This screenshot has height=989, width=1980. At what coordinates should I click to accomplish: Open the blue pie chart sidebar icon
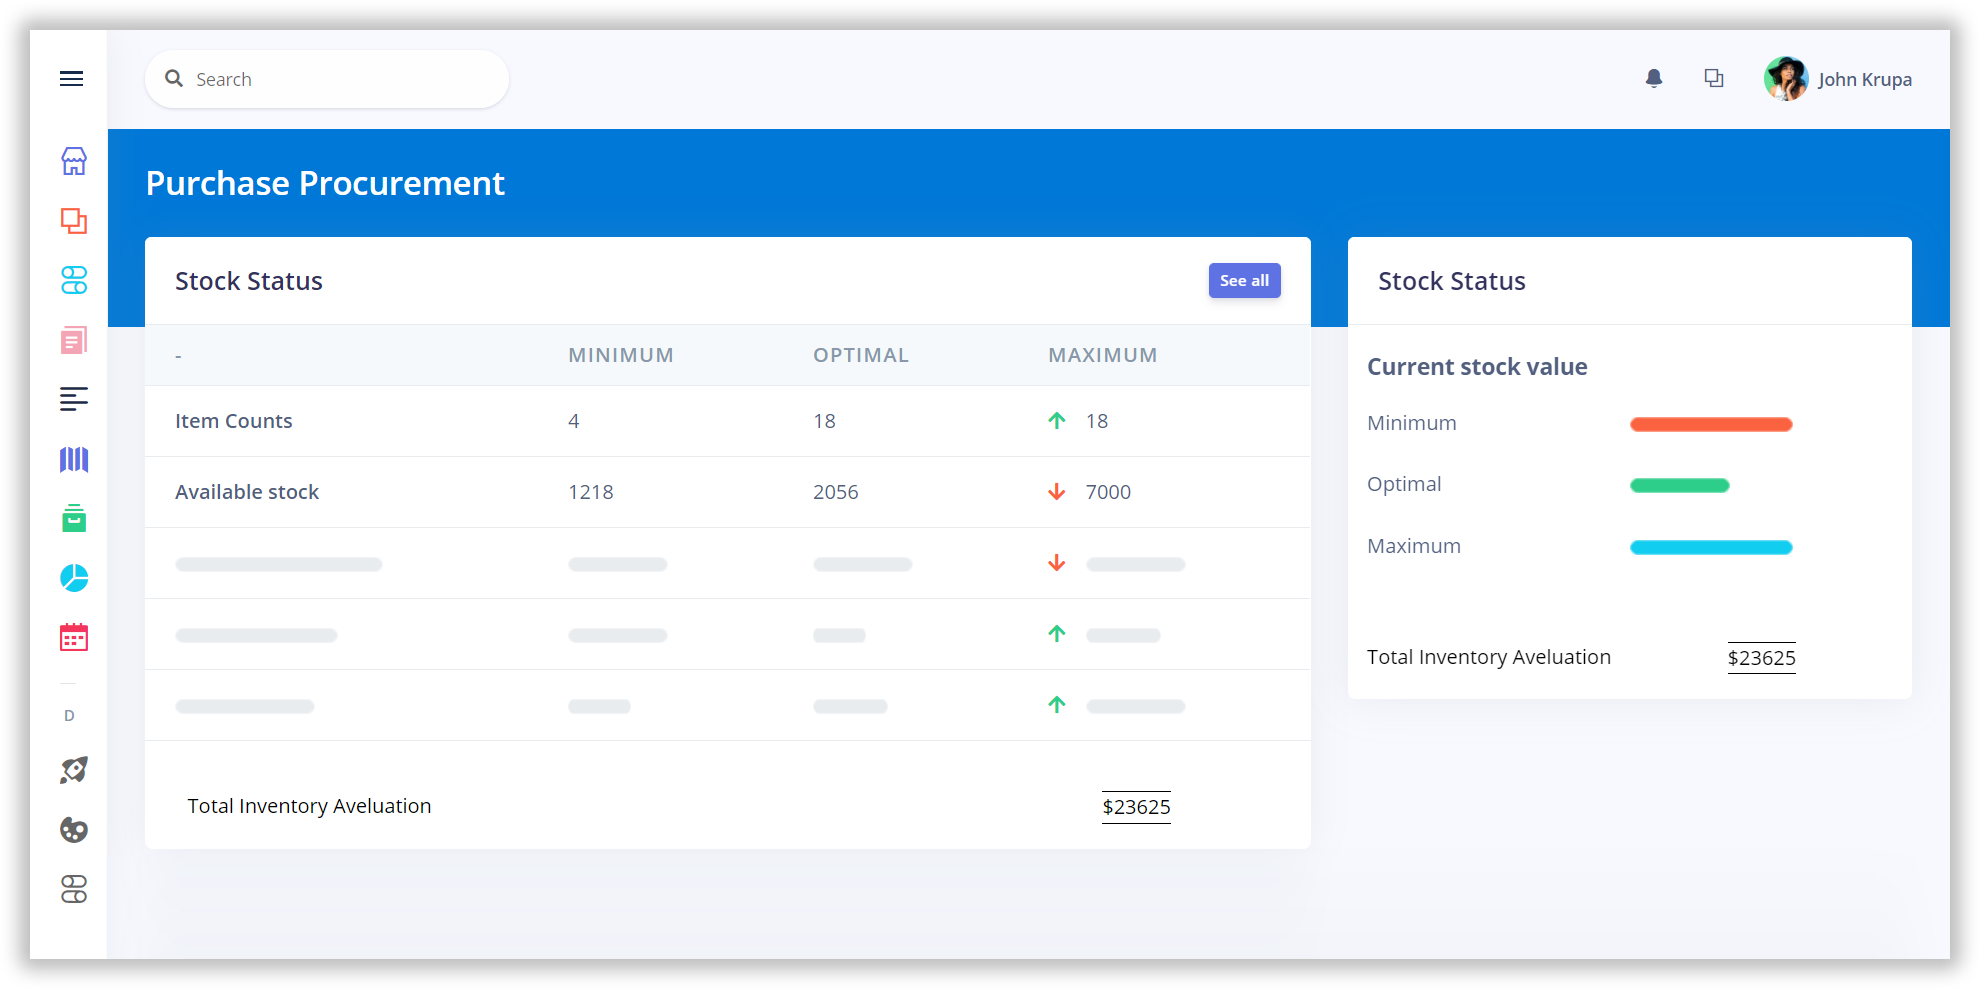pyautogui.click(x=74, y=578)
